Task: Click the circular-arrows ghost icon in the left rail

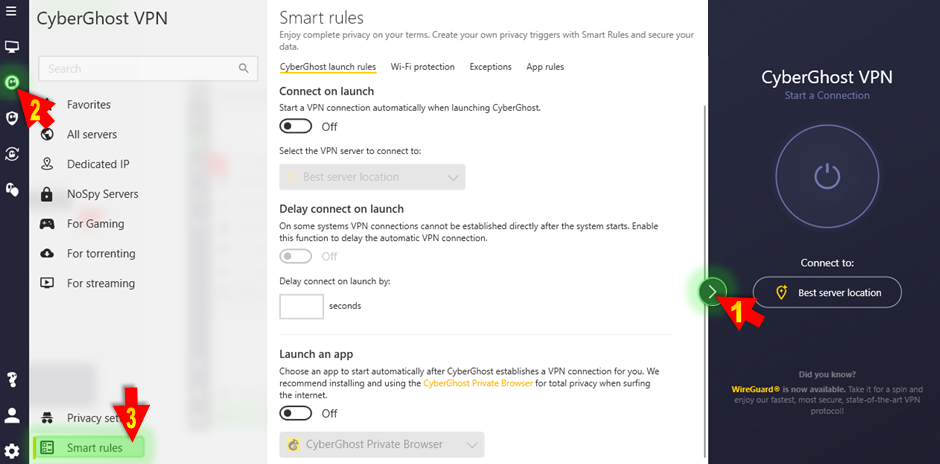Action: [12, 154]
